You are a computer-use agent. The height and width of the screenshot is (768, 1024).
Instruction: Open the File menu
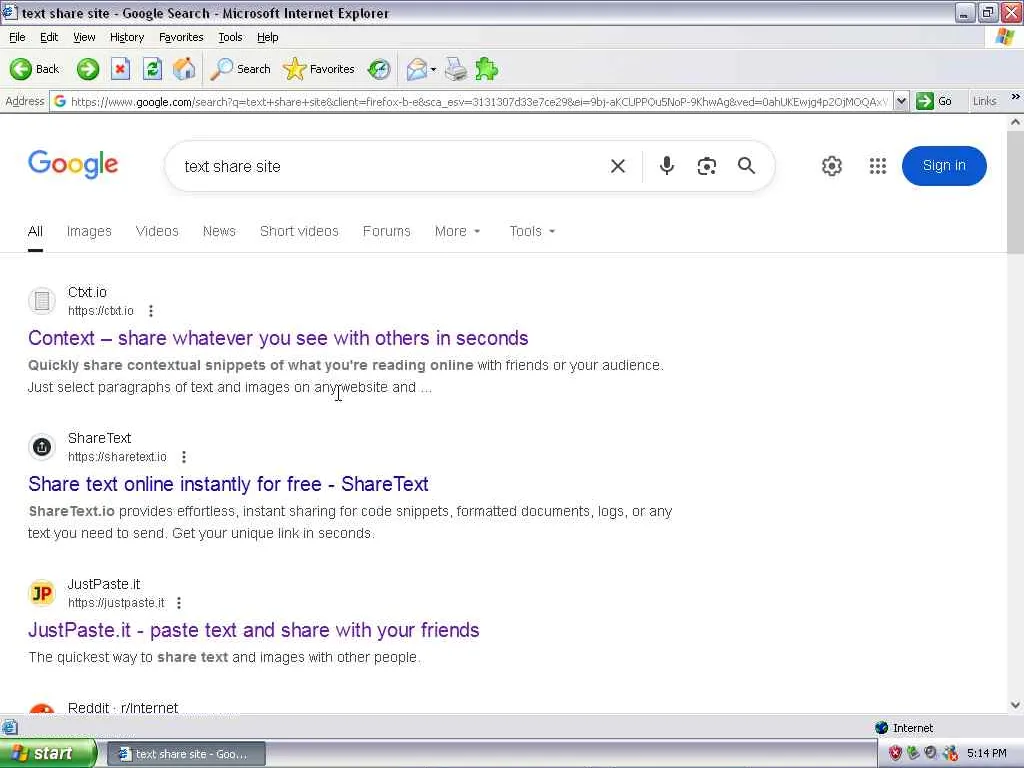pyautogui.click(x=17, y=37)
